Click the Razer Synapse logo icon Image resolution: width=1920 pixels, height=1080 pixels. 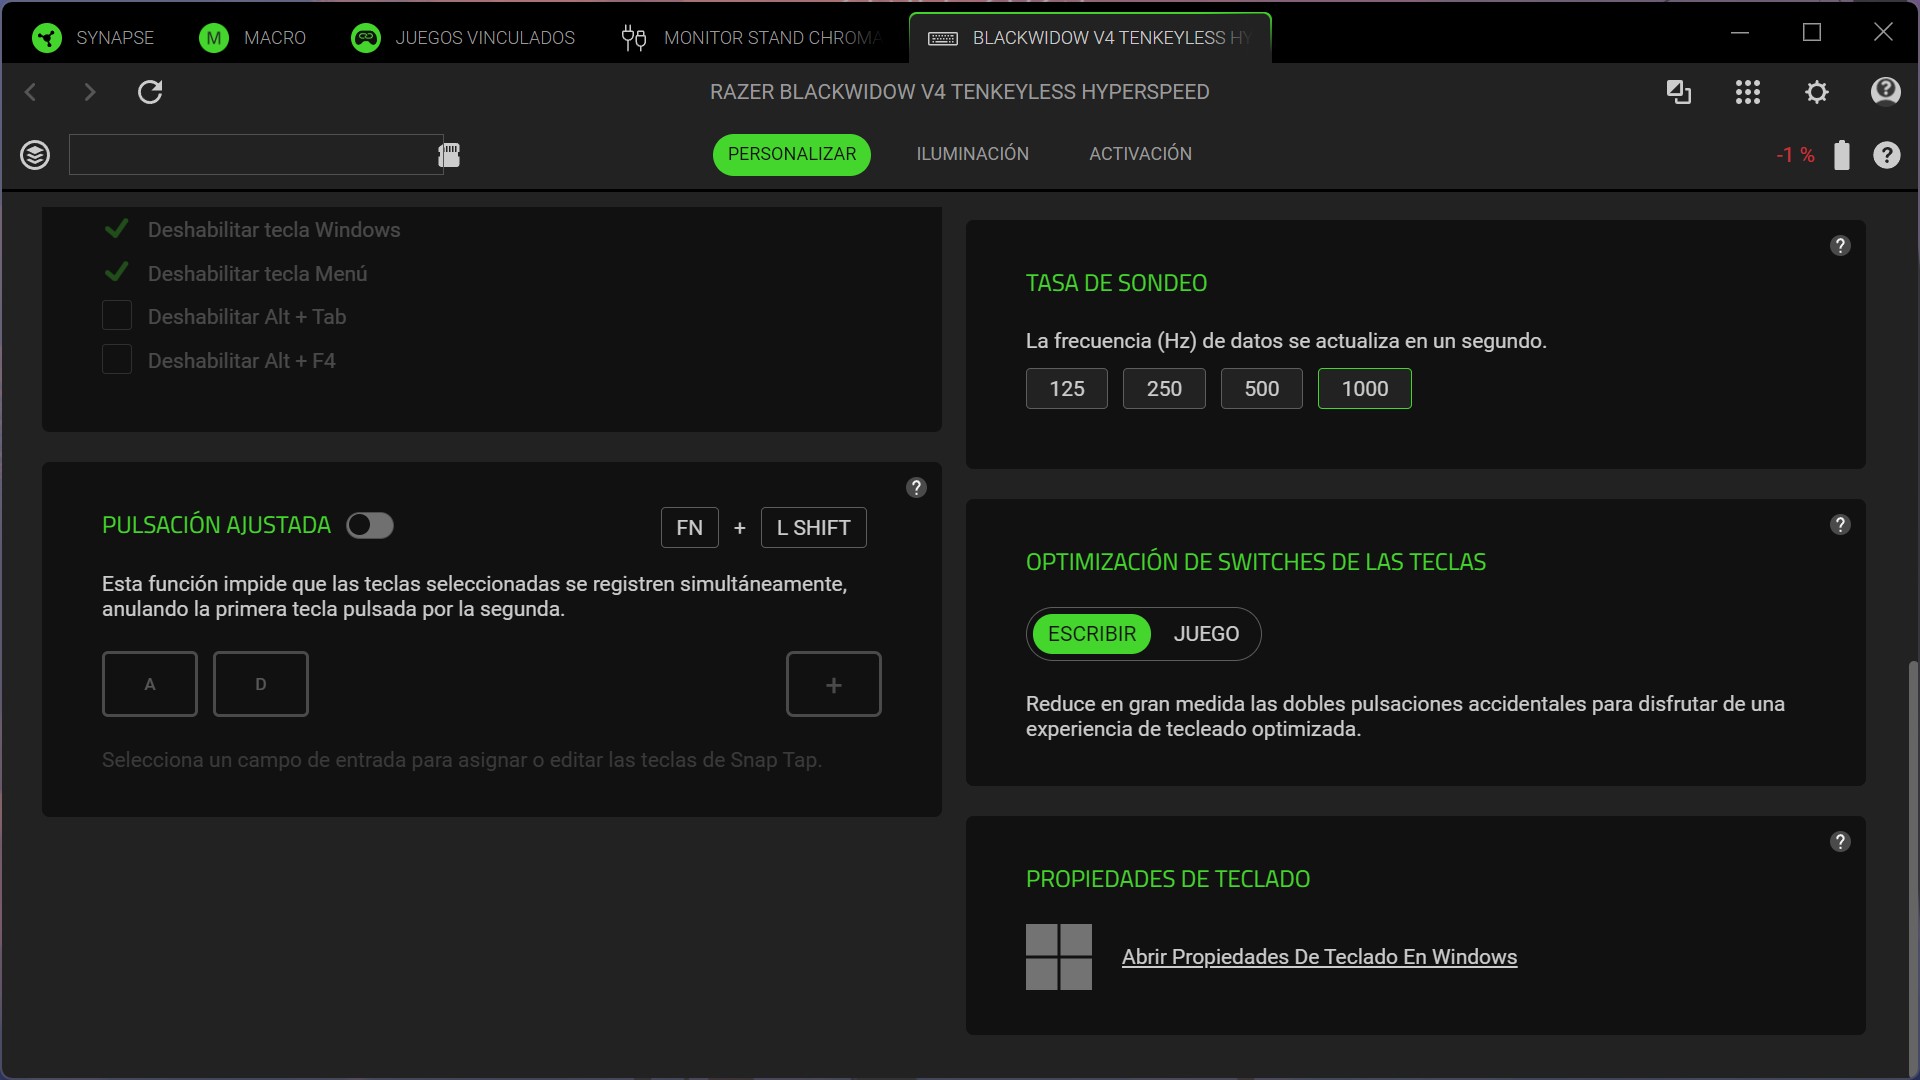(46, 38)
